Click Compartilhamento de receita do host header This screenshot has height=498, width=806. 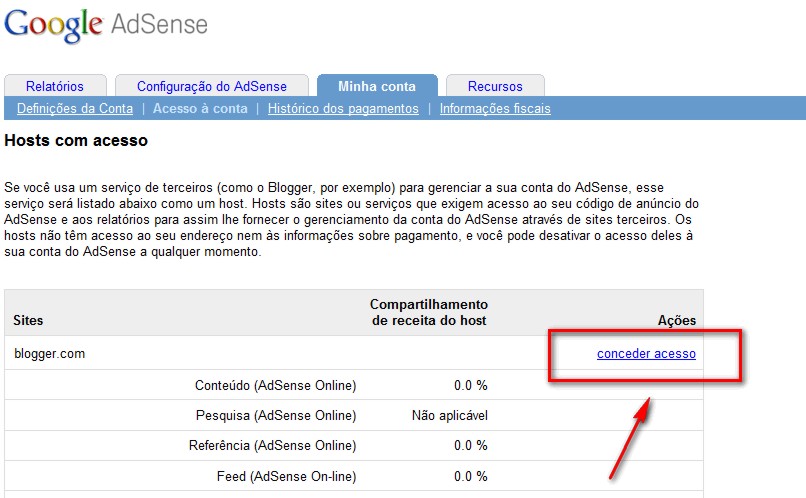(x=429, y=312)
